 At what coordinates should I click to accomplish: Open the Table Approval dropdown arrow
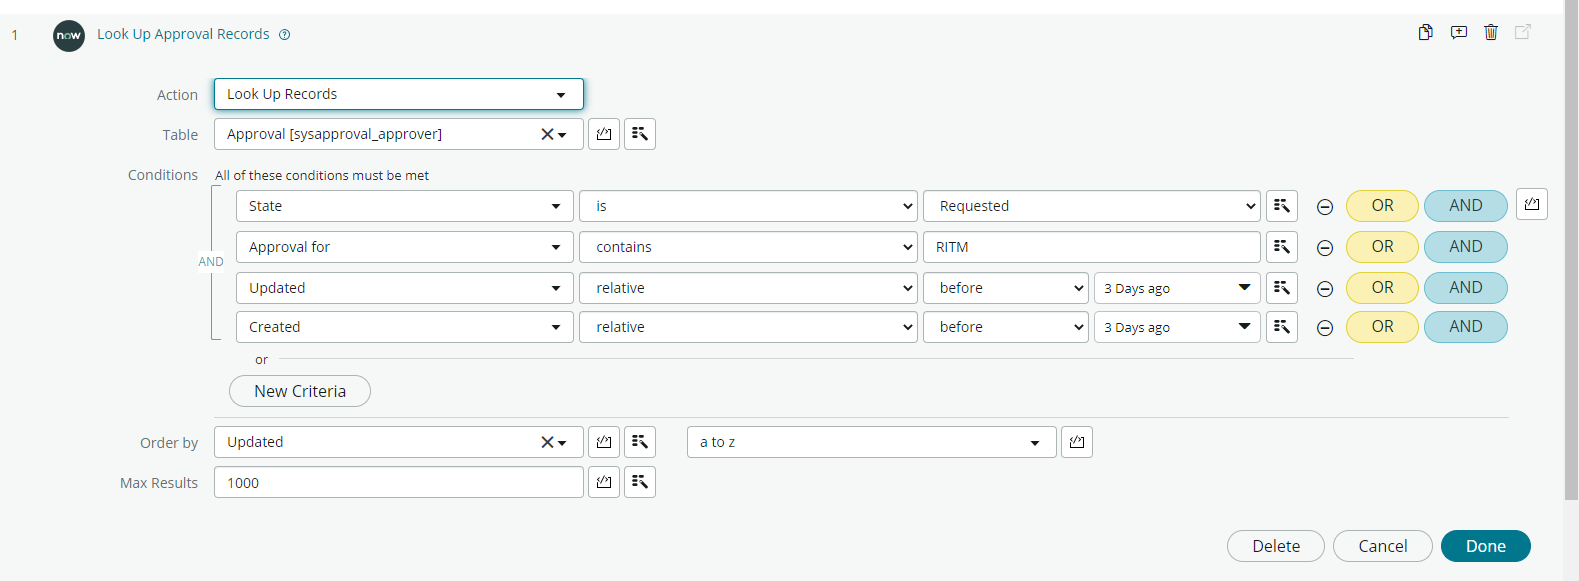[x=563, y=135]
